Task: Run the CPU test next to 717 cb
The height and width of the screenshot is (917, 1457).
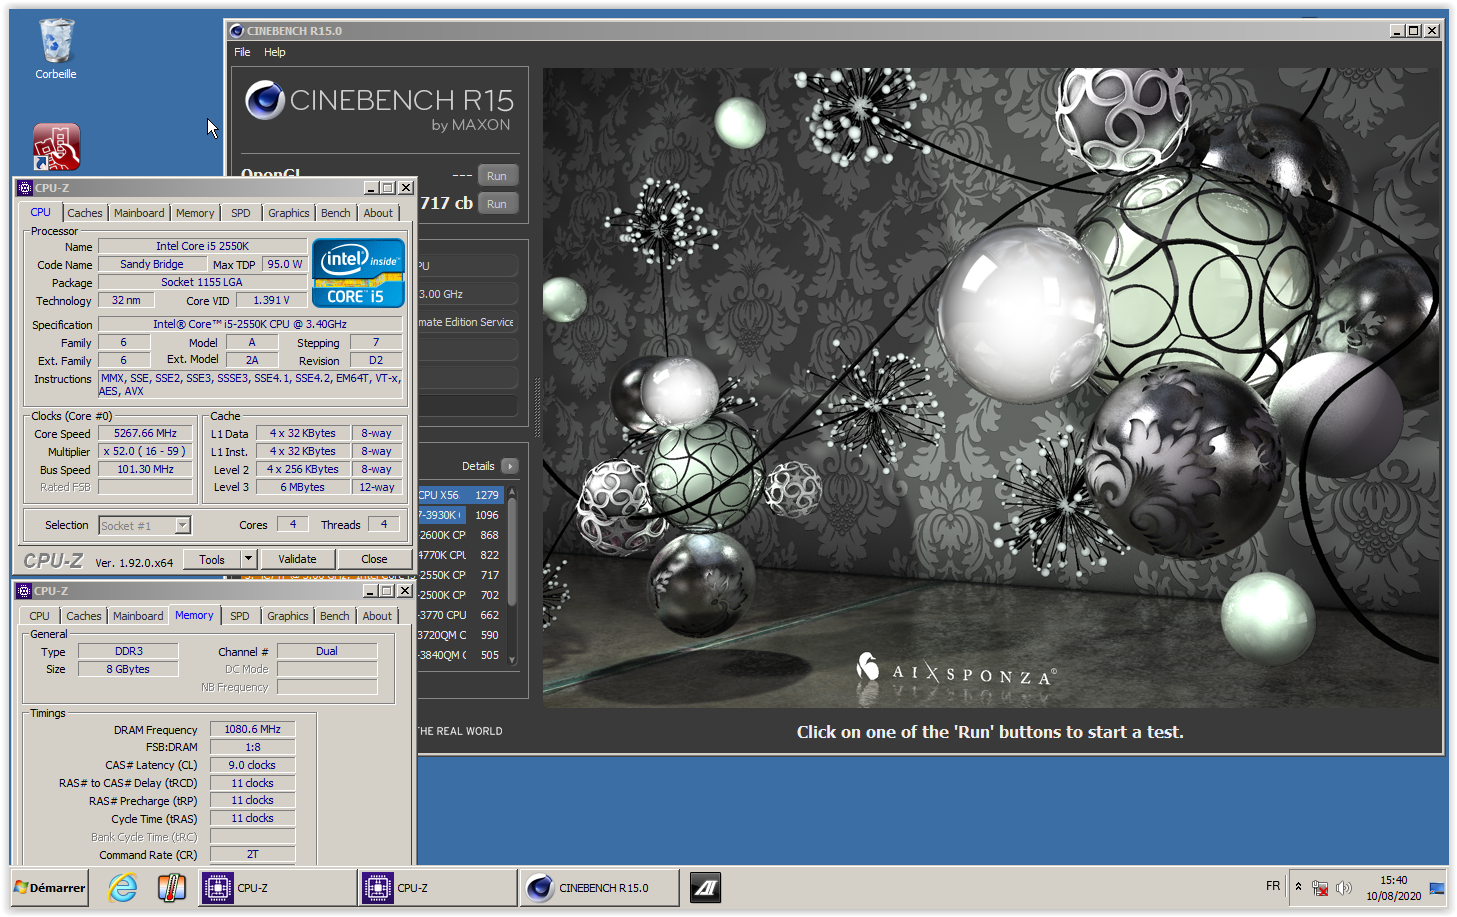Action: click(x=497, y=204)
